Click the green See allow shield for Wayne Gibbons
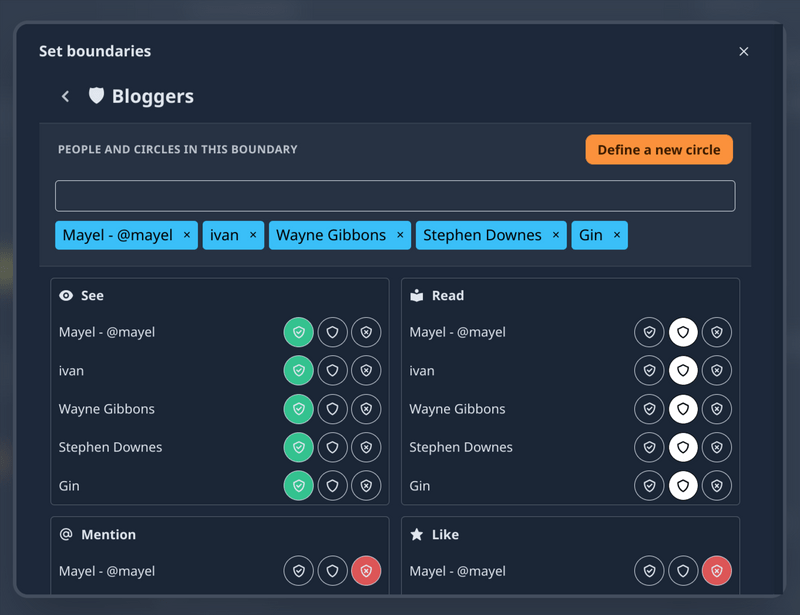The width and height of the screenshot is (800, 615). pyautogui.click(x=299, y=409)
